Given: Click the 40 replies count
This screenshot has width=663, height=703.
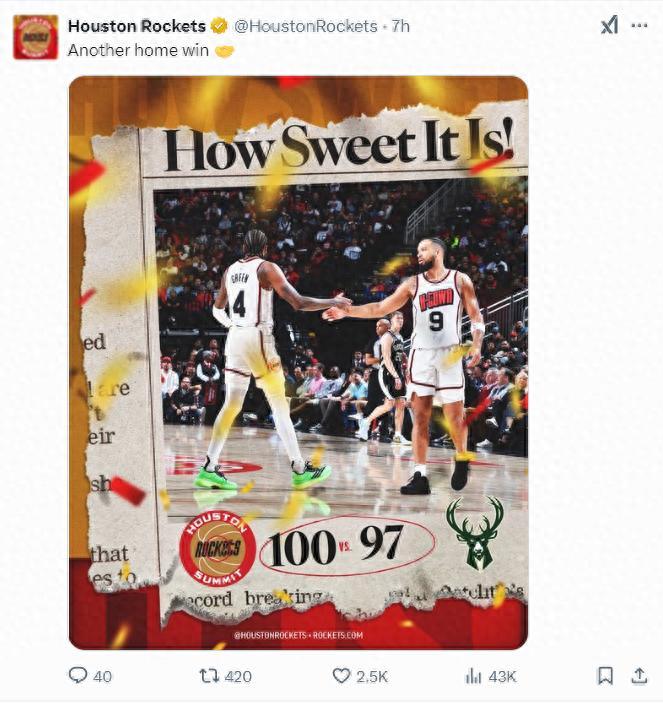Looking at the screenshot, I should [x=102, y=676].
